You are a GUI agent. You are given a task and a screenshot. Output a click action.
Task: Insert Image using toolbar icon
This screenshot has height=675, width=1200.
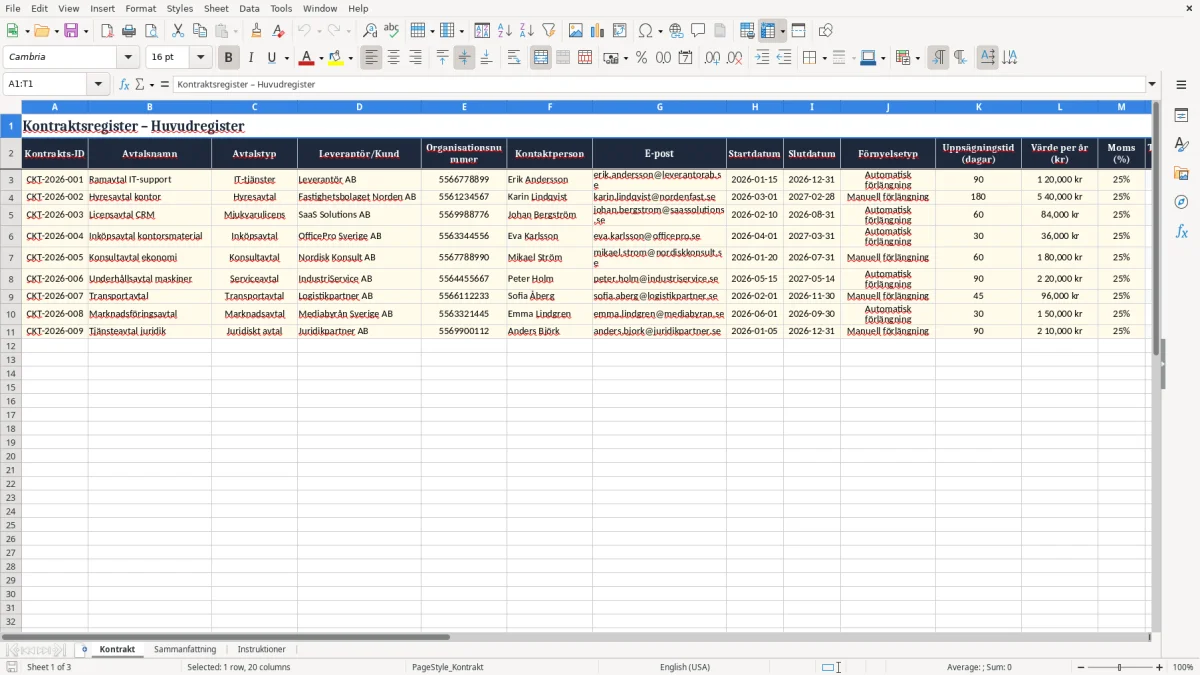pyautogui.click(x=576, y=31)
